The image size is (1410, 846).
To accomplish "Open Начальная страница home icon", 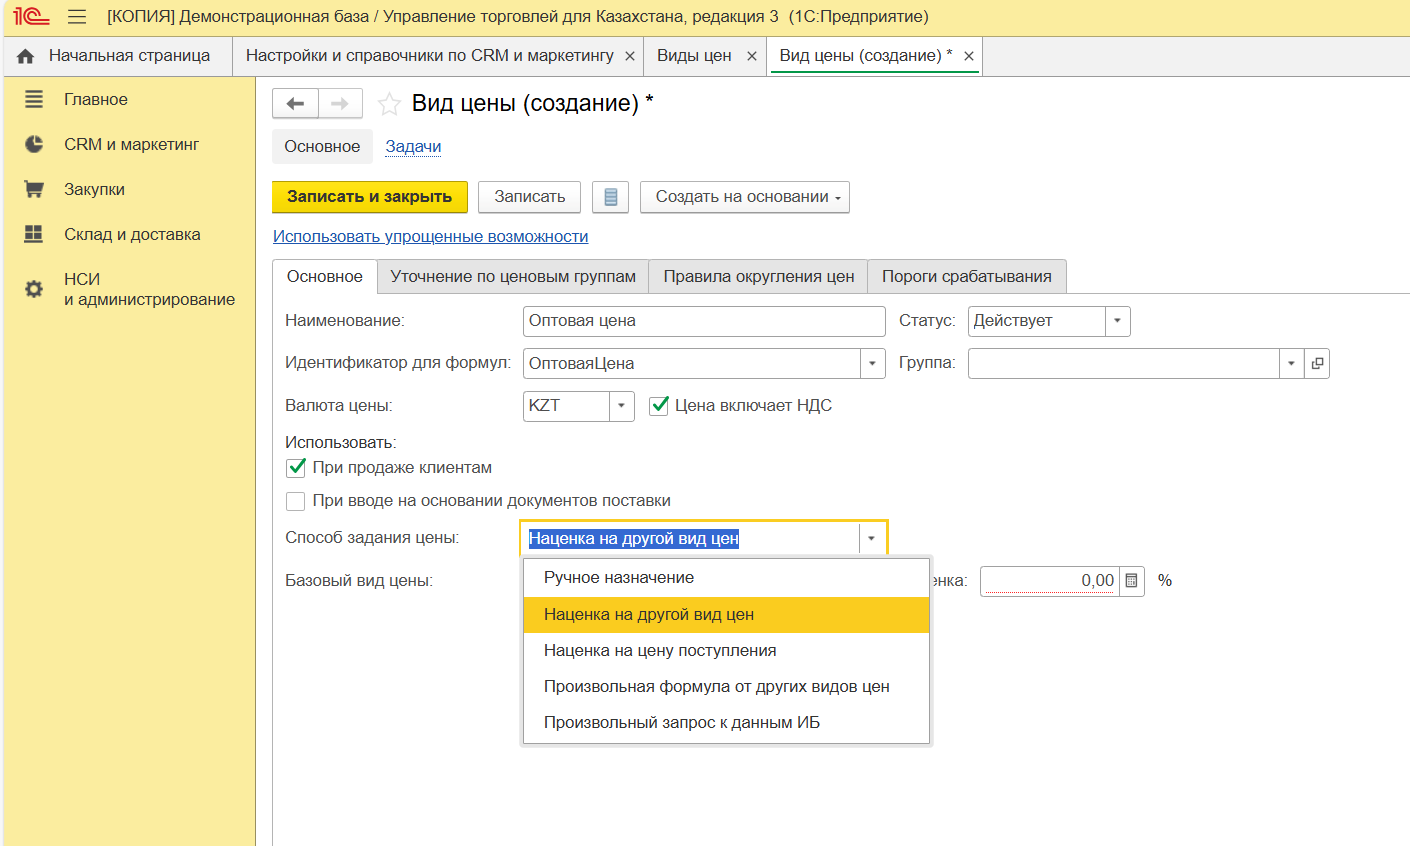I will (x=26, y=56).
